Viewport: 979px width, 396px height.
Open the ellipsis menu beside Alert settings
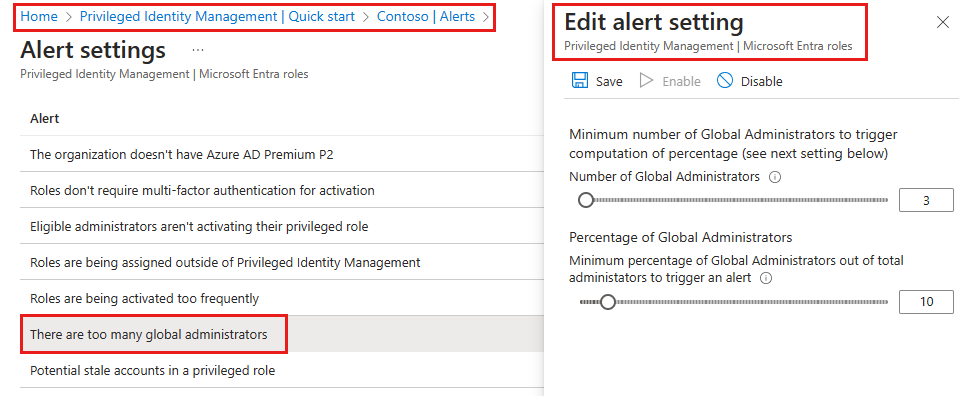(x=198, y=49)
